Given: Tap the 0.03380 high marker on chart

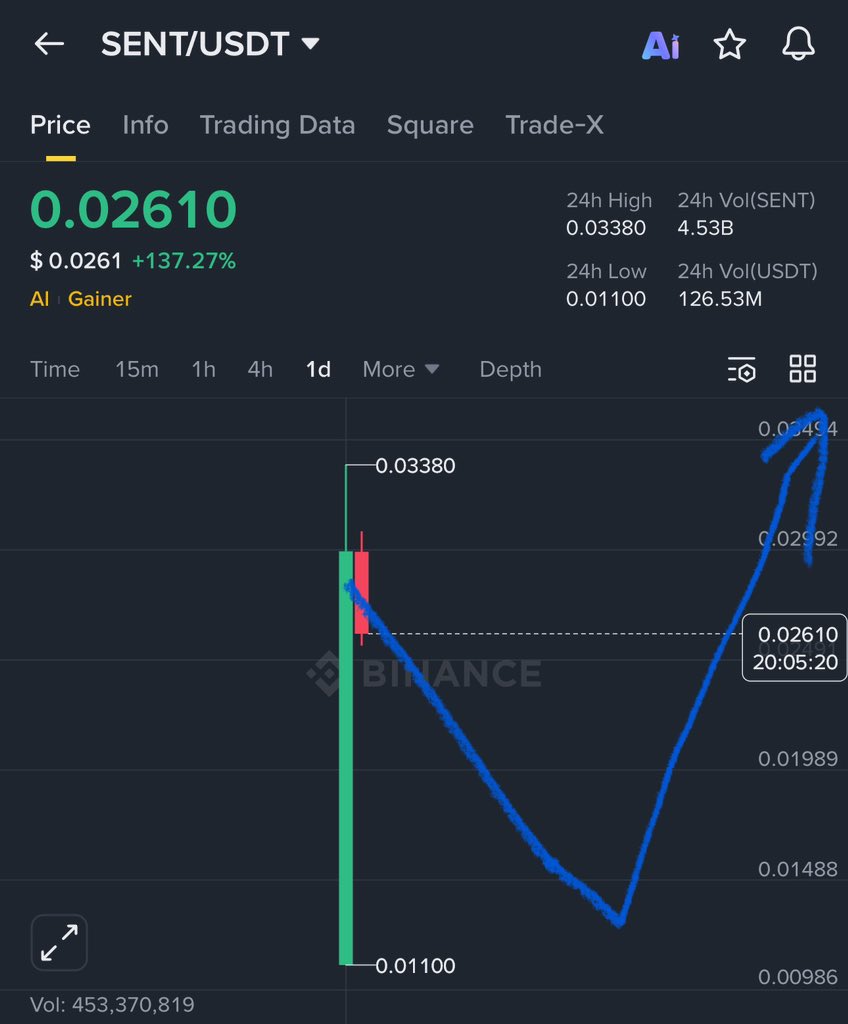Looking at the screenshot, I should click(x=415, y=466).
